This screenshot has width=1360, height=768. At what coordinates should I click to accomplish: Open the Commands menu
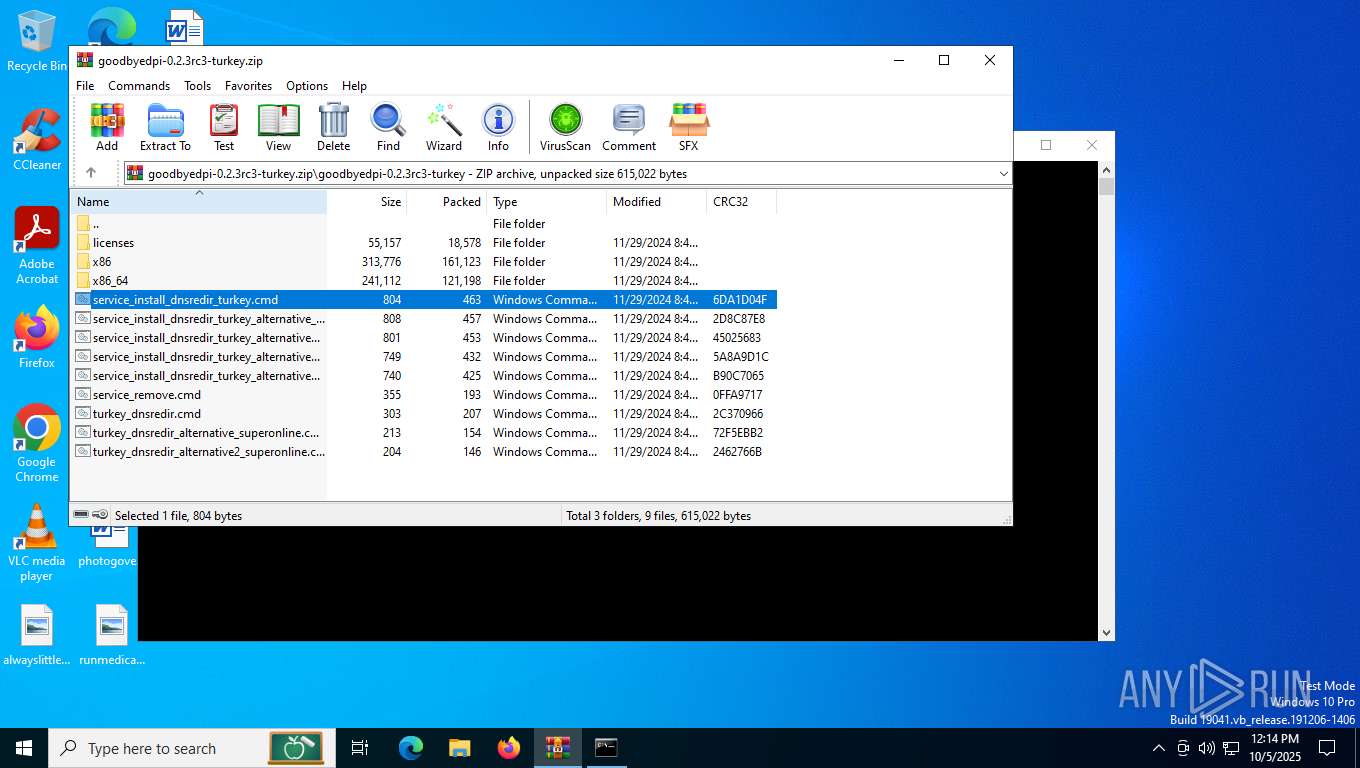pos(139,86)
